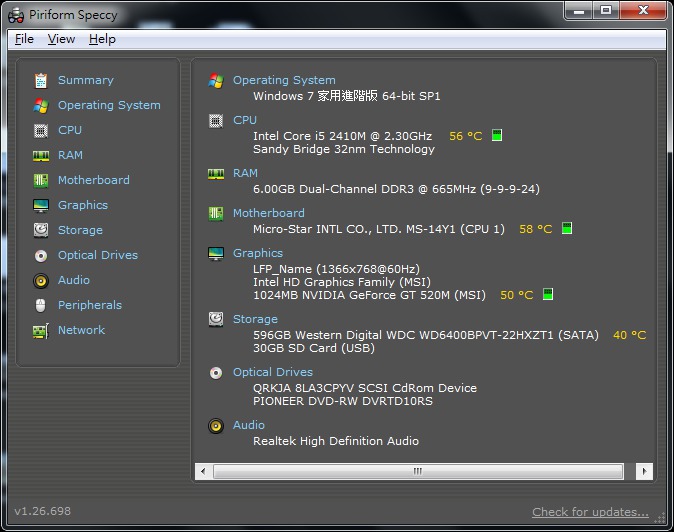674x532 pixels.
Task: Click the Realtek High Definition Audio text
Action: pos(336,441)
